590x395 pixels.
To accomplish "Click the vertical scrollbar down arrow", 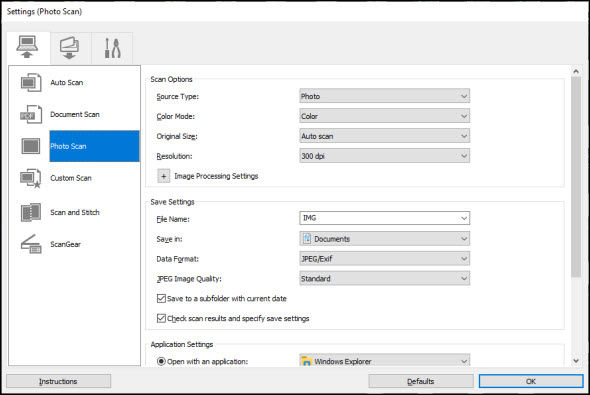I will (576, 361).
